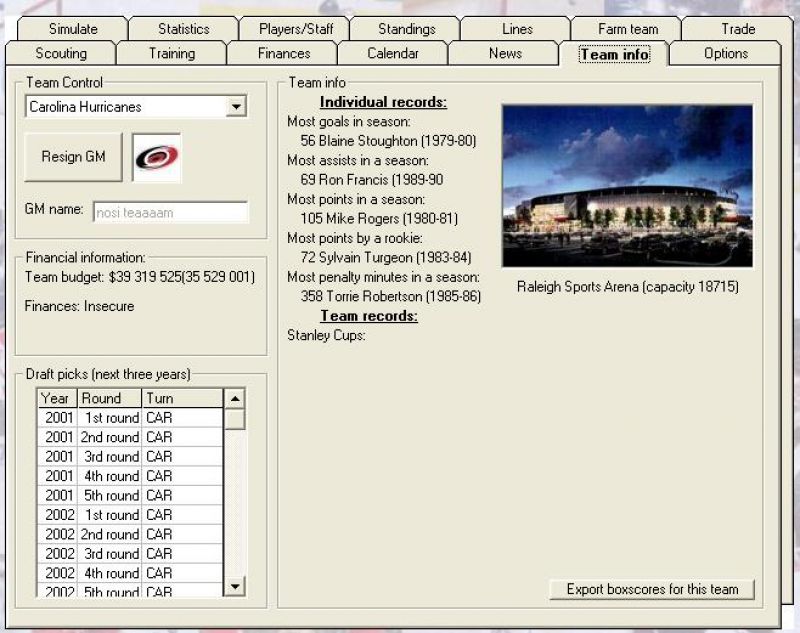
Task: Select the 2001 4th round draft pick row
Action: pos(130,476)
